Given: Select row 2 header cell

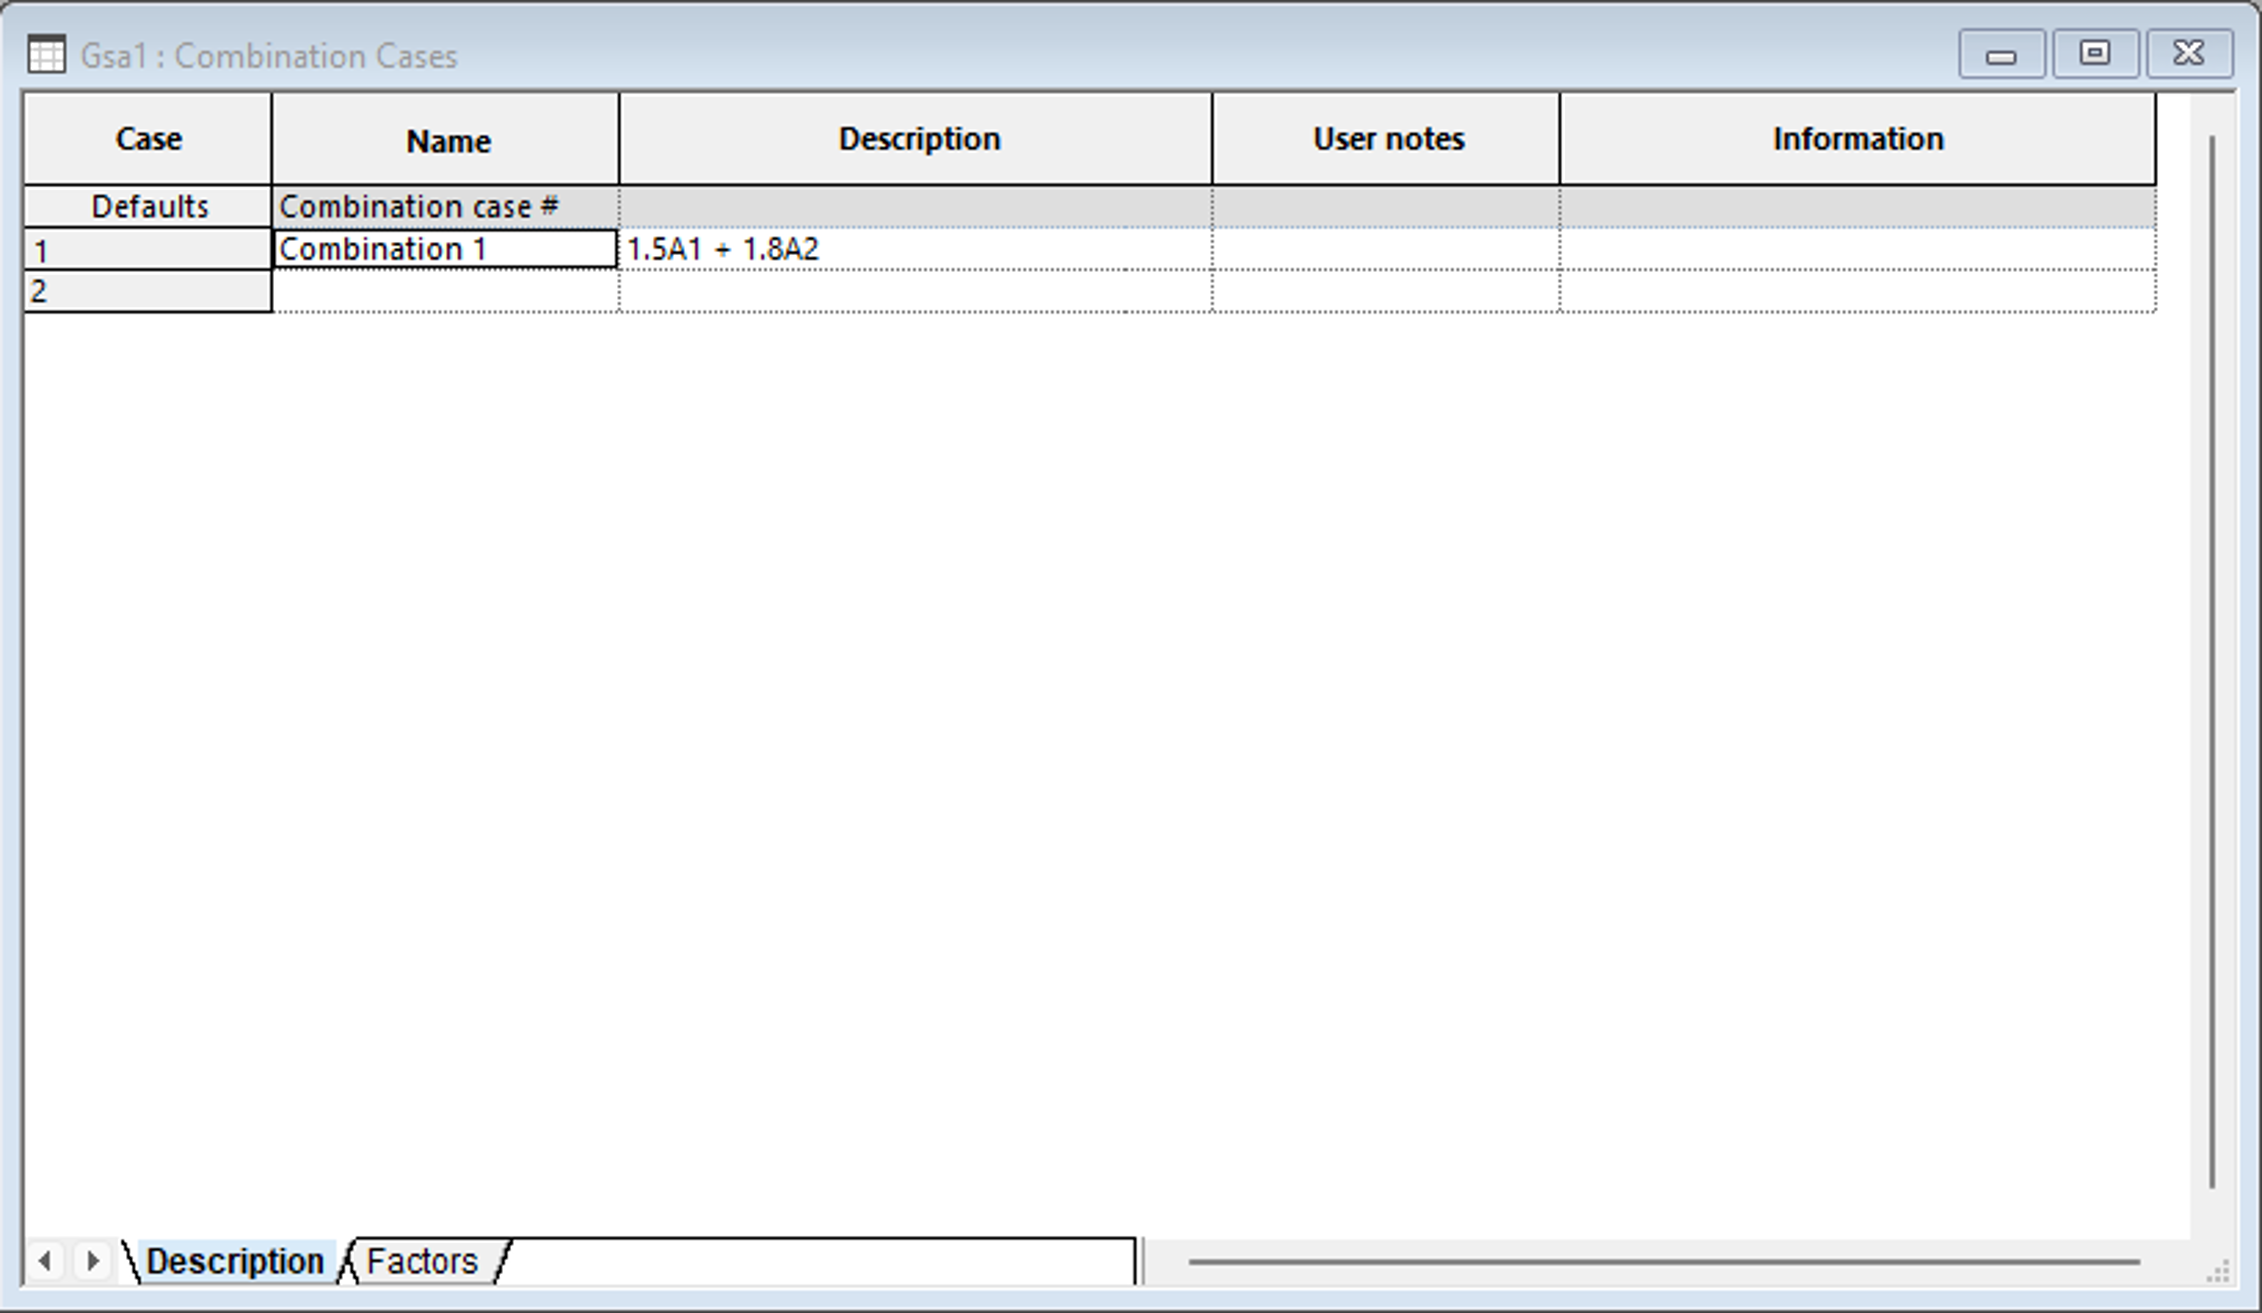Looking at the screenshot, I should (x=148, y=292).
